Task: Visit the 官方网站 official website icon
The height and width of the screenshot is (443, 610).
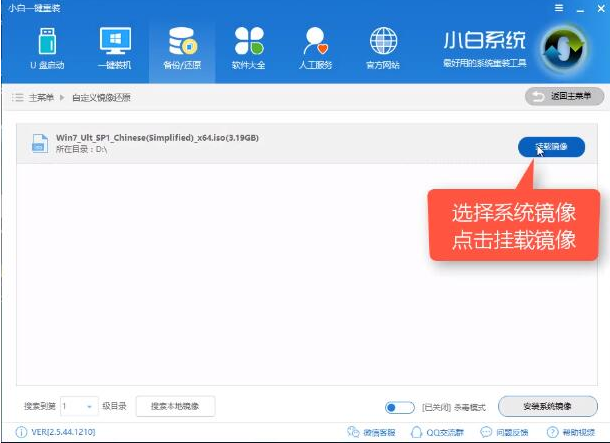Action: [x=383, y=48]
